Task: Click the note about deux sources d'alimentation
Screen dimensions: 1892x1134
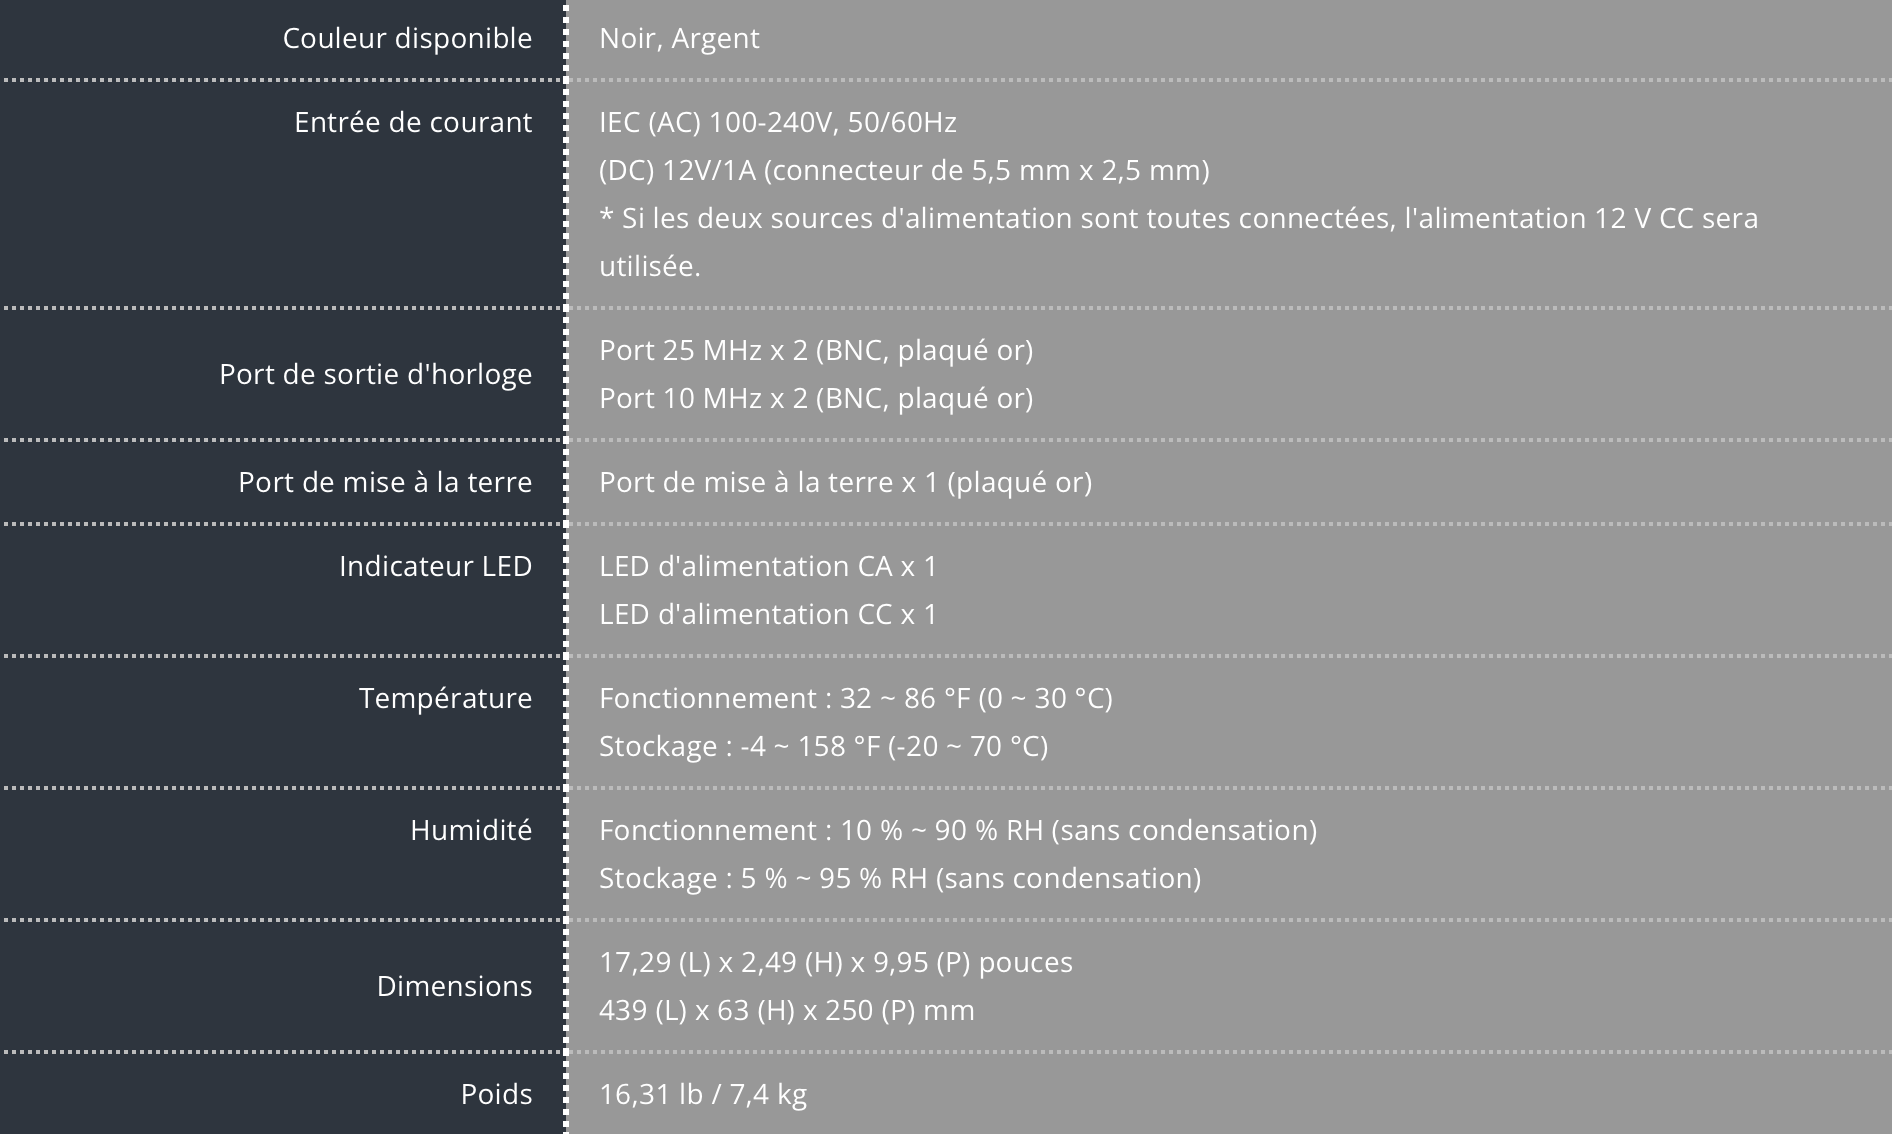Action: [x=1177, y=219]
